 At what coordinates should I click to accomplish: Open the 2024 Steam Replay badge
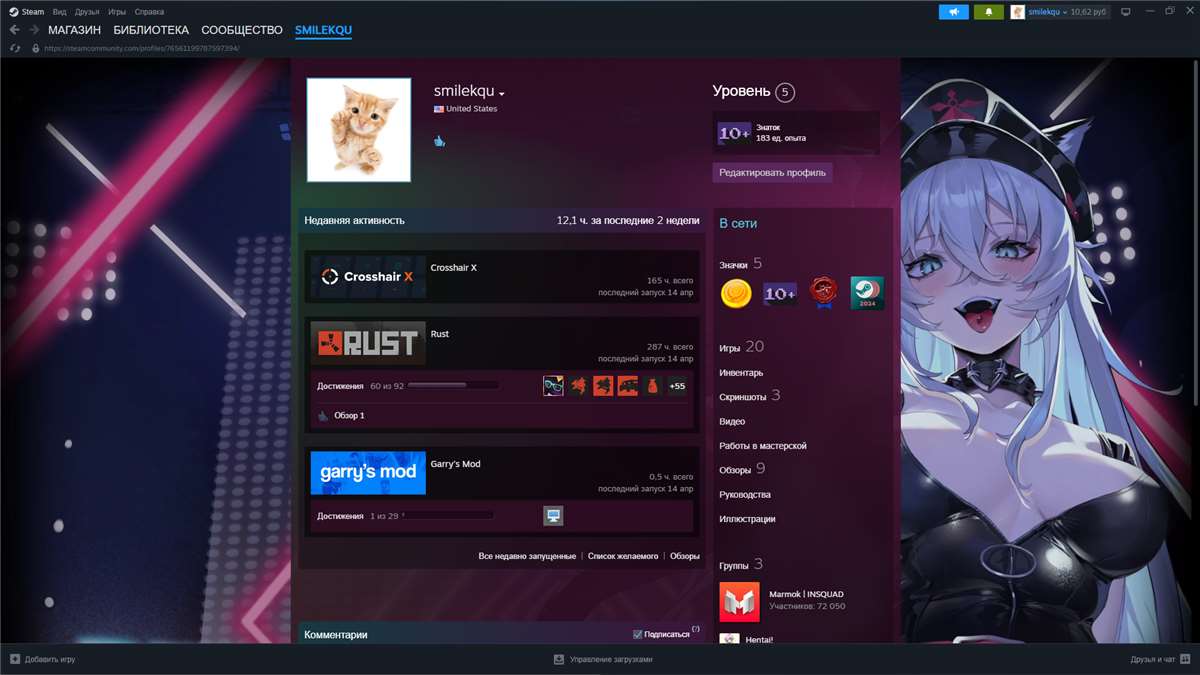(x=866, y=294)
